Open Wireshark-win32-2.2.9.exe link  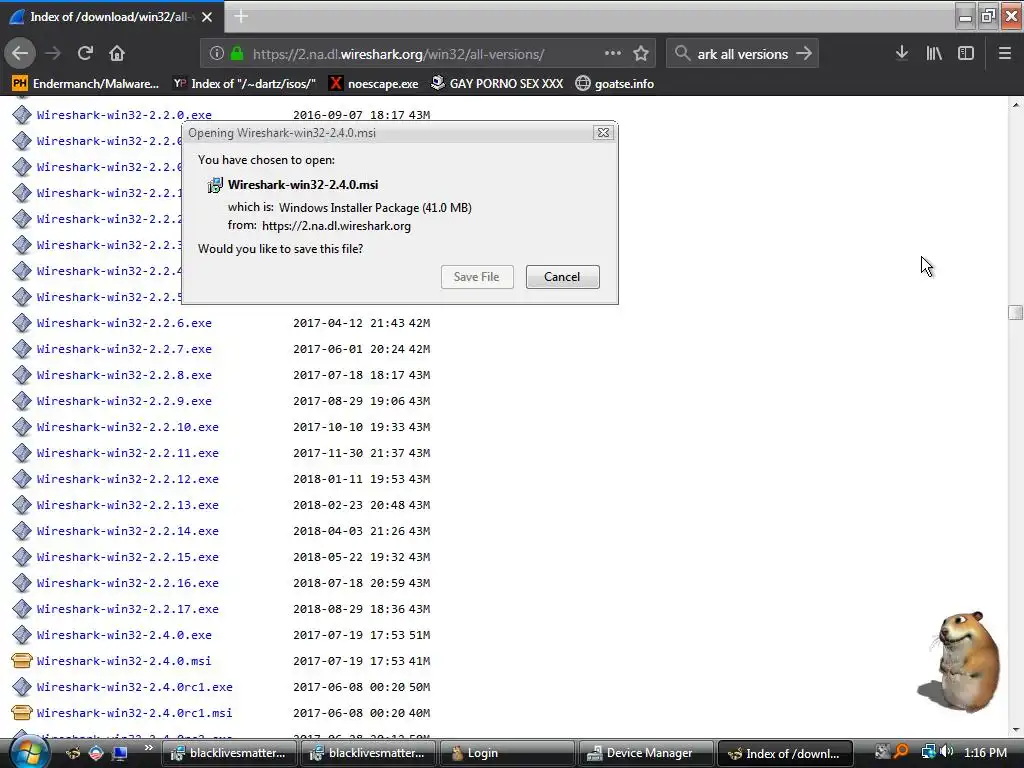coord(124,402)
